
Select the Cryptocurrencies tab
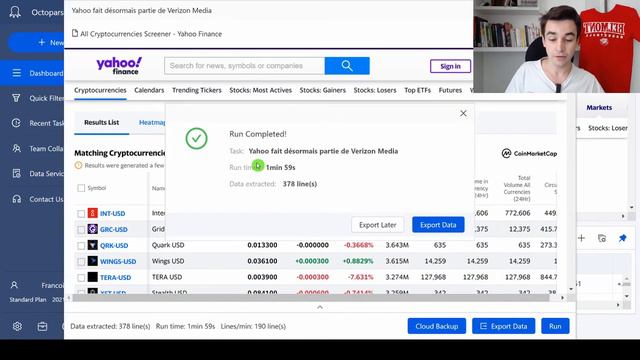100,90
